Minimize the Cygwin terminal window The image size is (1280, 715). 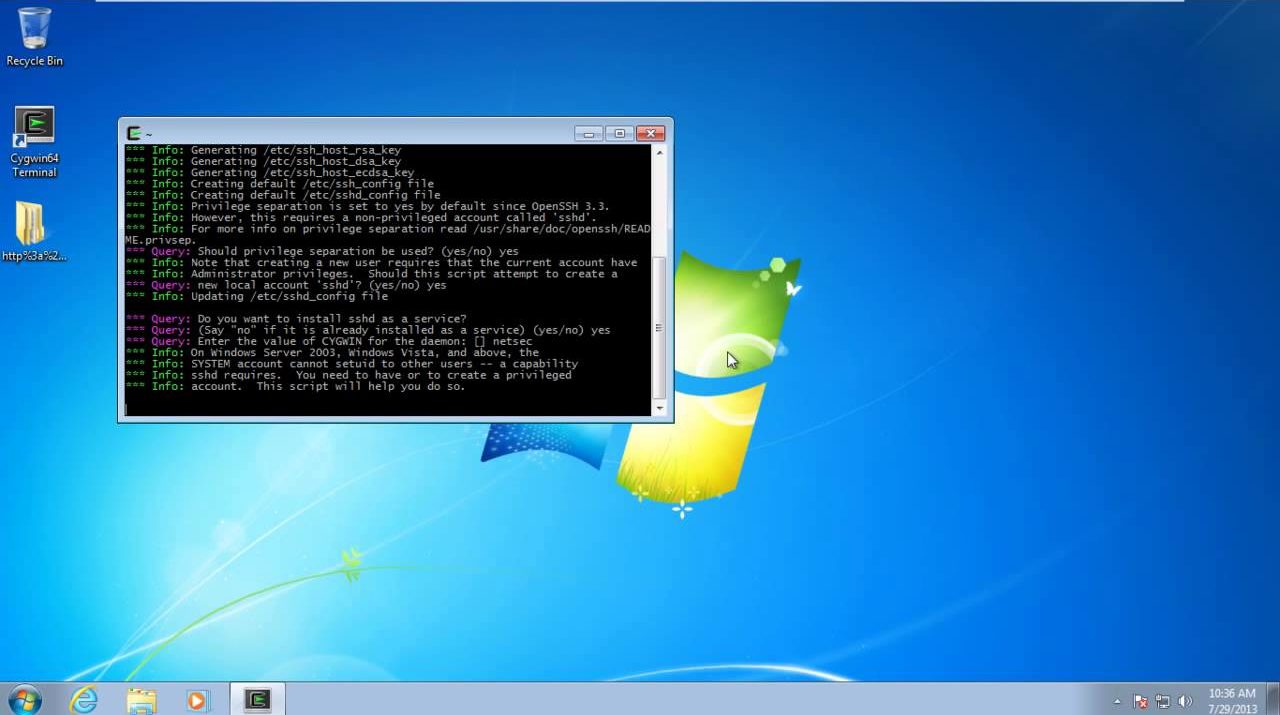pyautogui.click(x=588, y=133)
